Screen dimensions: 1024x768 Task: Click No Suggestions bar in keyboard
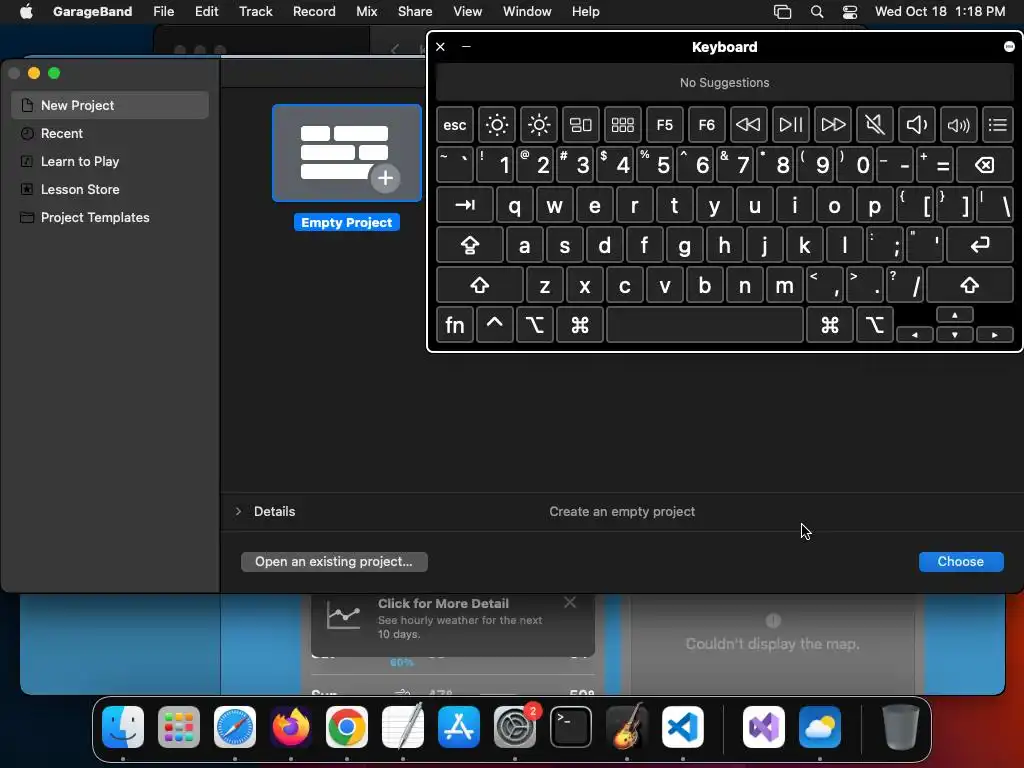coord(724,83)
